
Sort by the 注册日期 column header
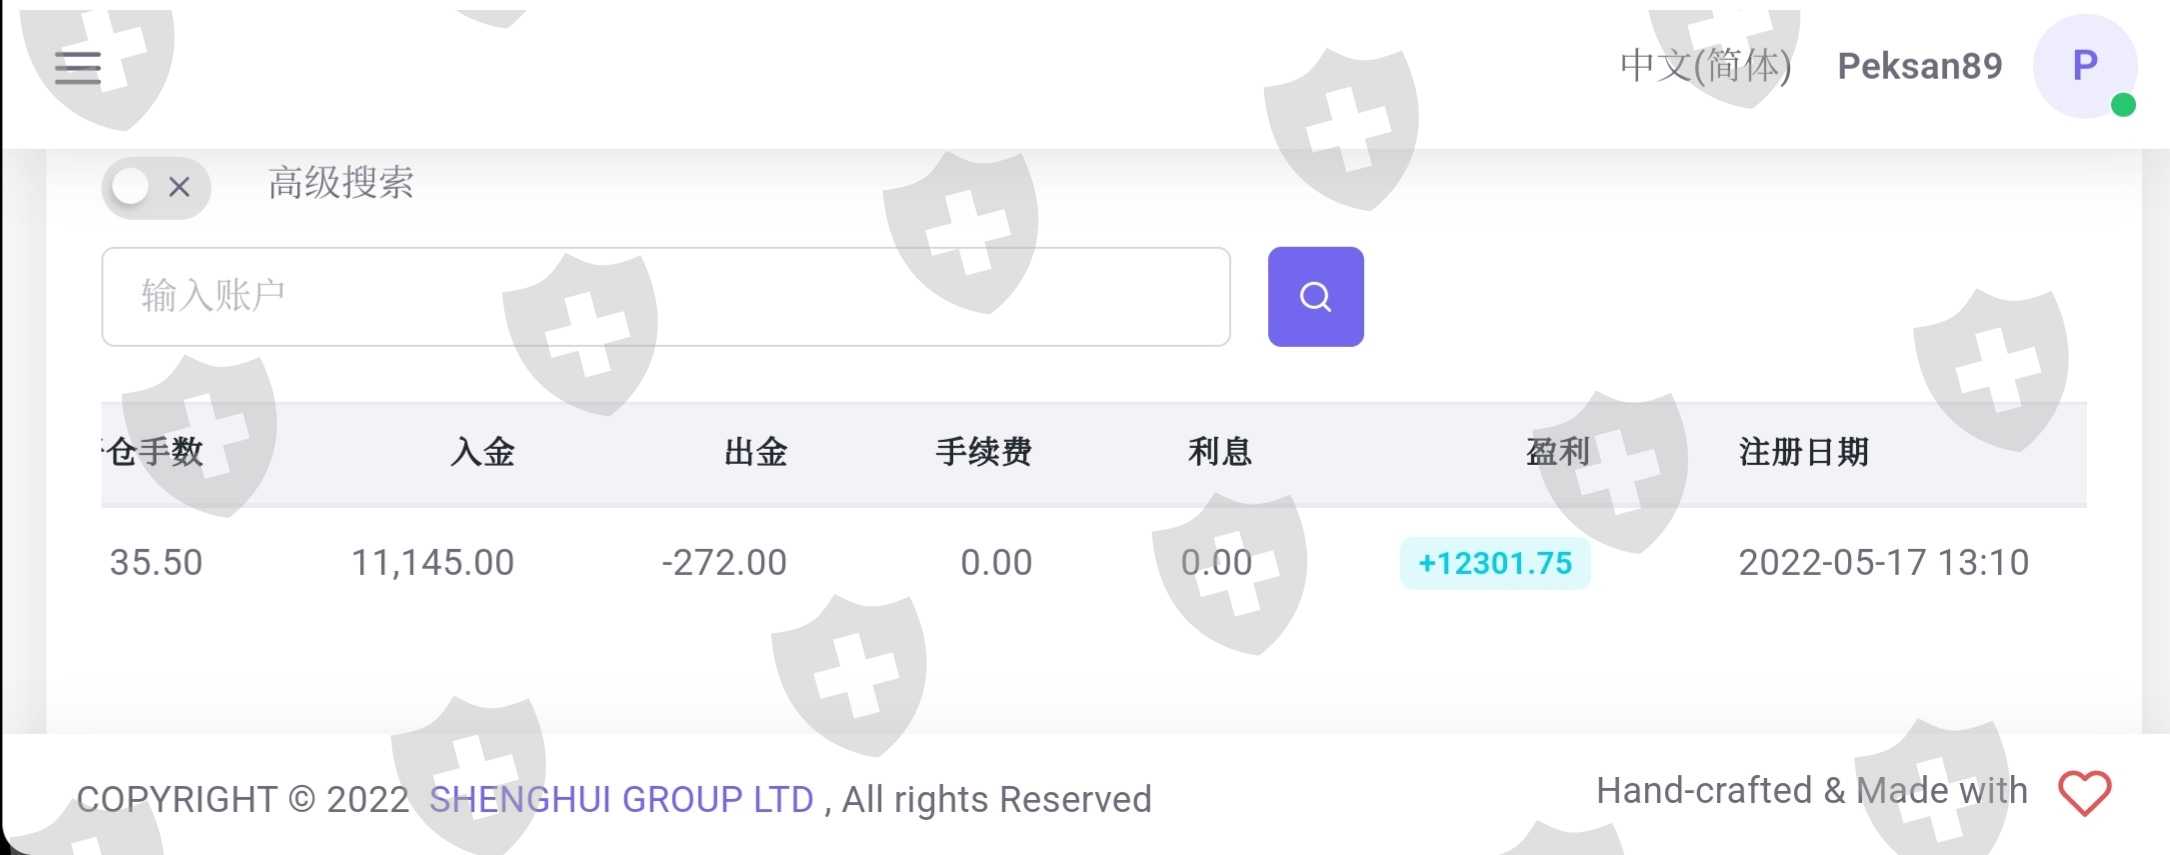tap(1803, 452)
